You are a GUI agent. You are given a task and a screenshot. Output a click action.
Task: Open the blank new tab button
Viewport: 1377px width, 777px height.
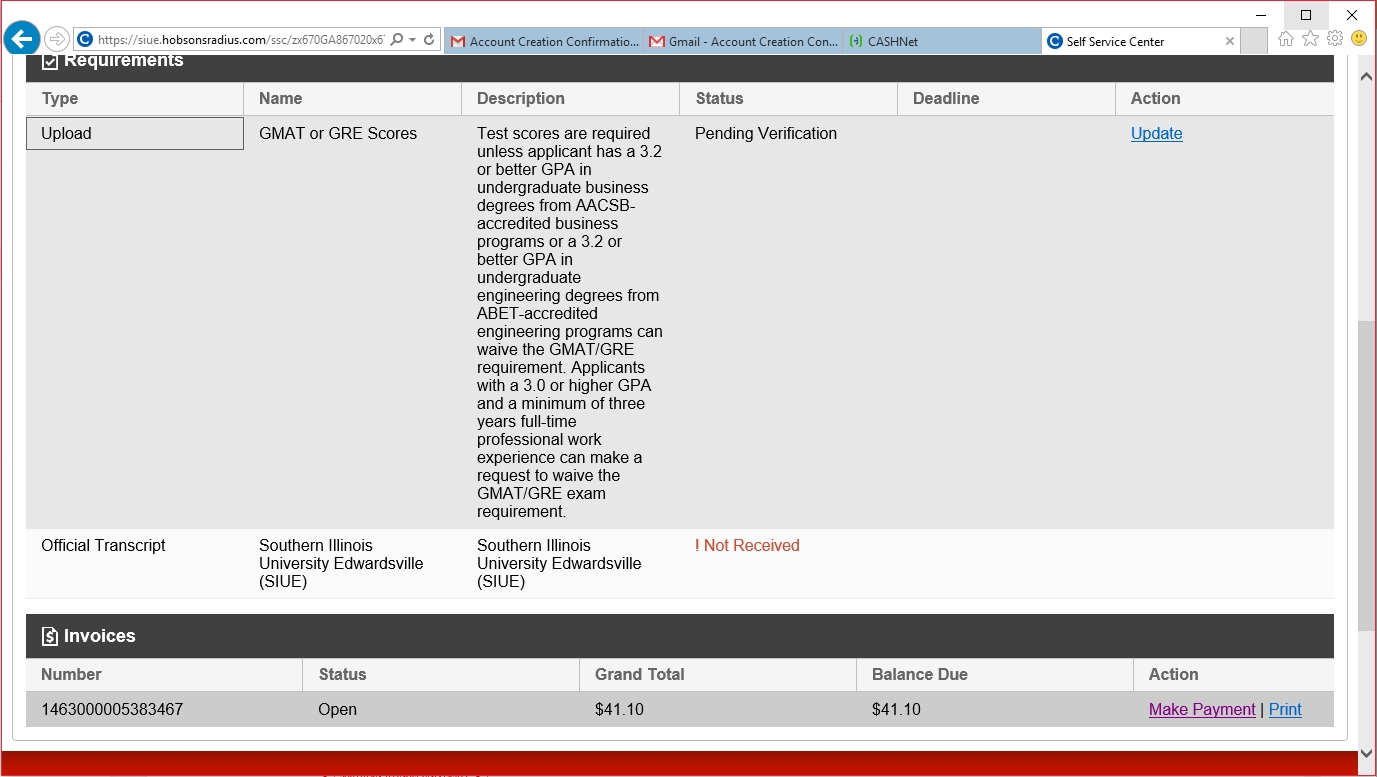click(1254, 41)
